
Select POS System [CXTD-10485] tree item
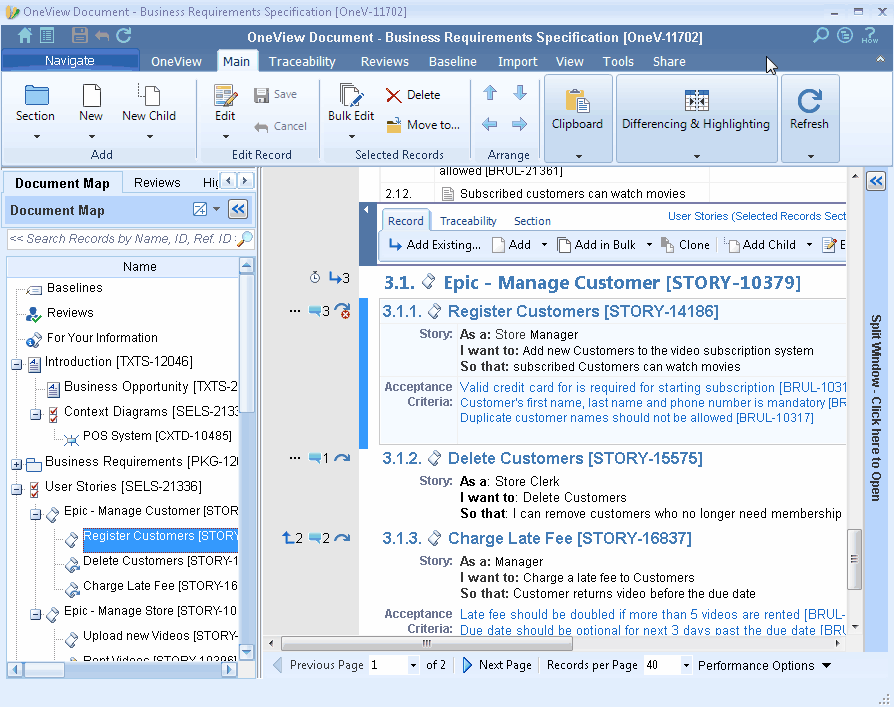(x=157, y=436)
